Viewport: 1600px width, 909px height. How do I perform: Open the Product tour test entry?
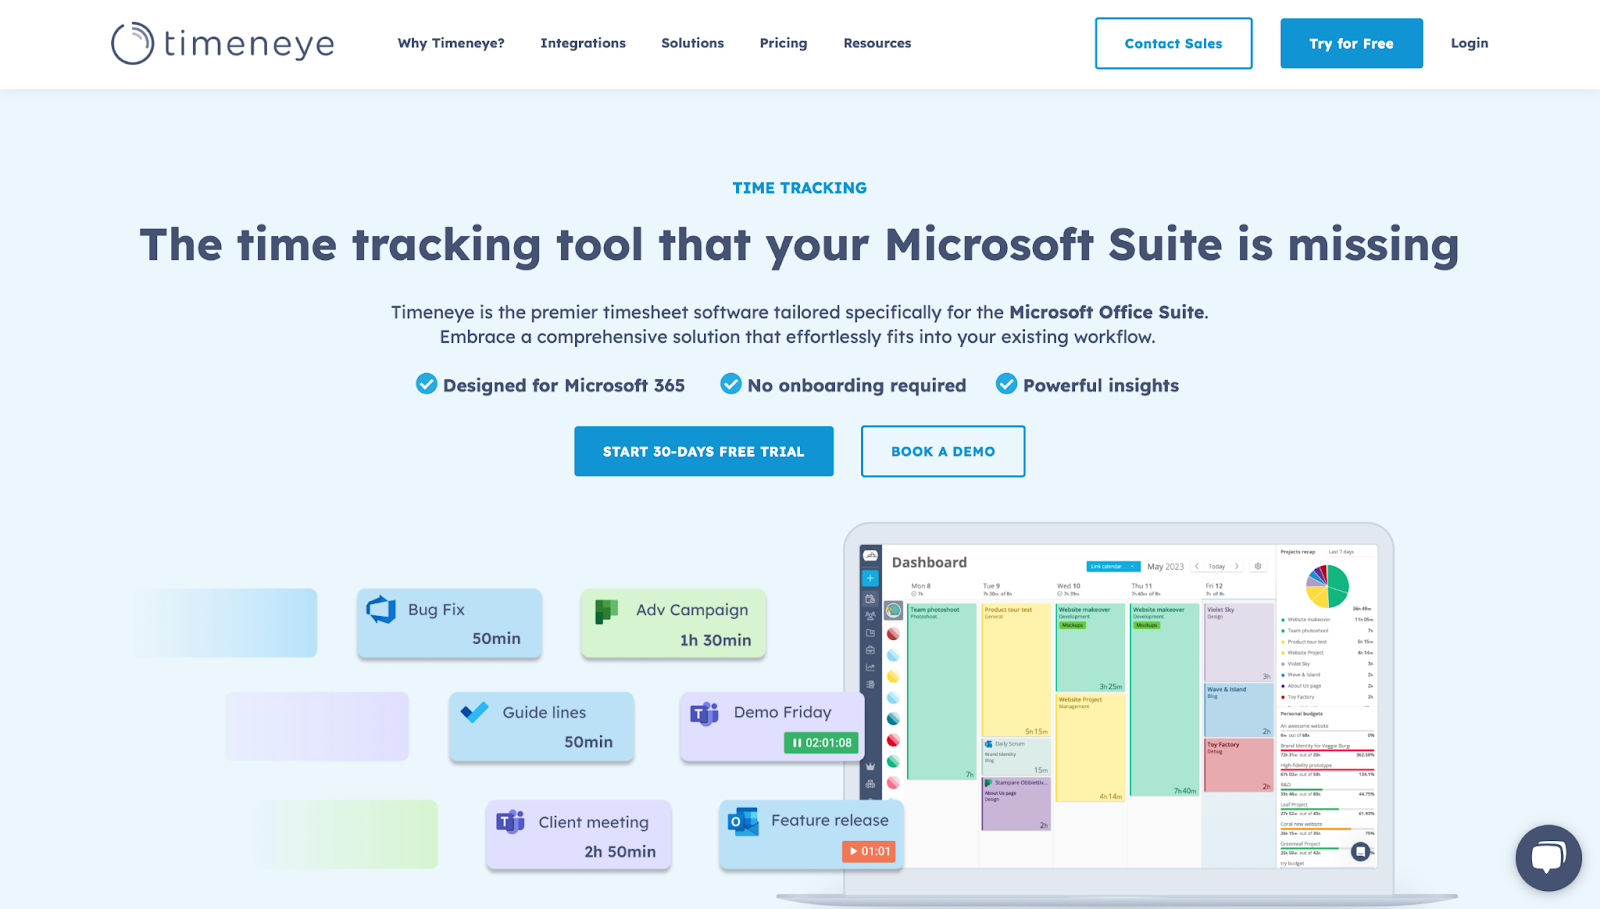tap(1016, 670)
